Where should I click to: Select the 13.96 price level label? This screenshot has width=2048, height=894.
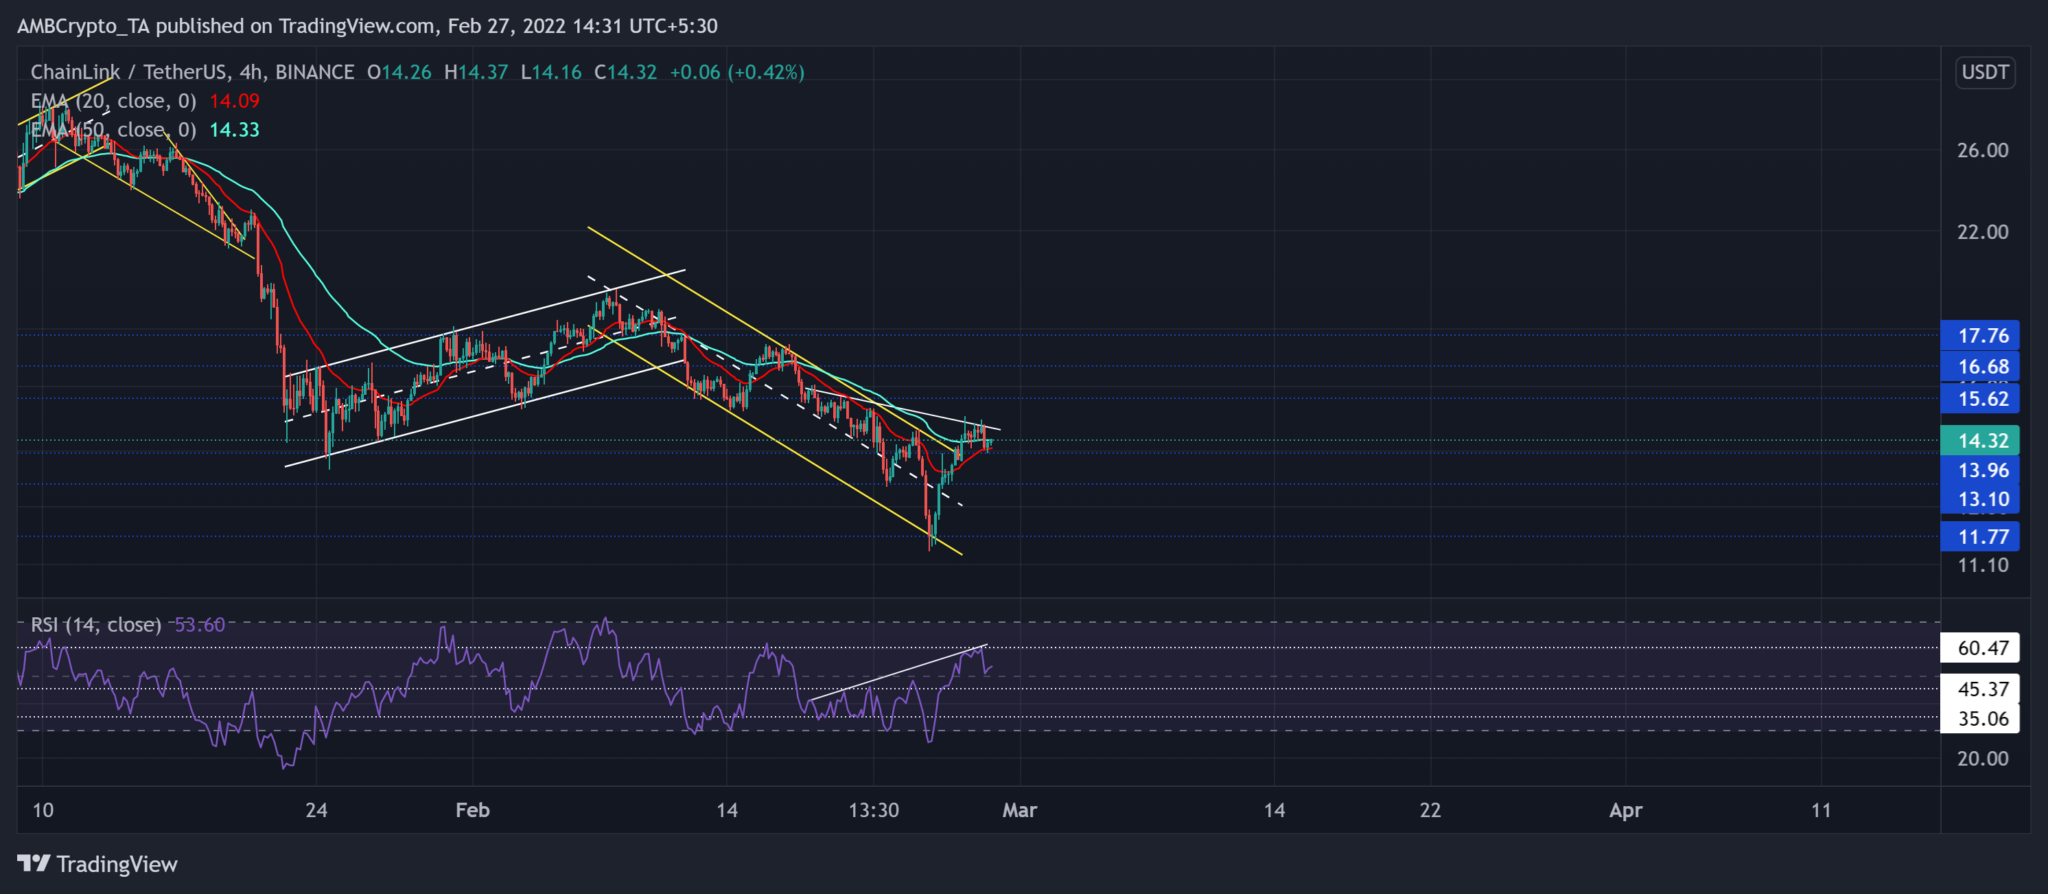tap(1980, 471)
